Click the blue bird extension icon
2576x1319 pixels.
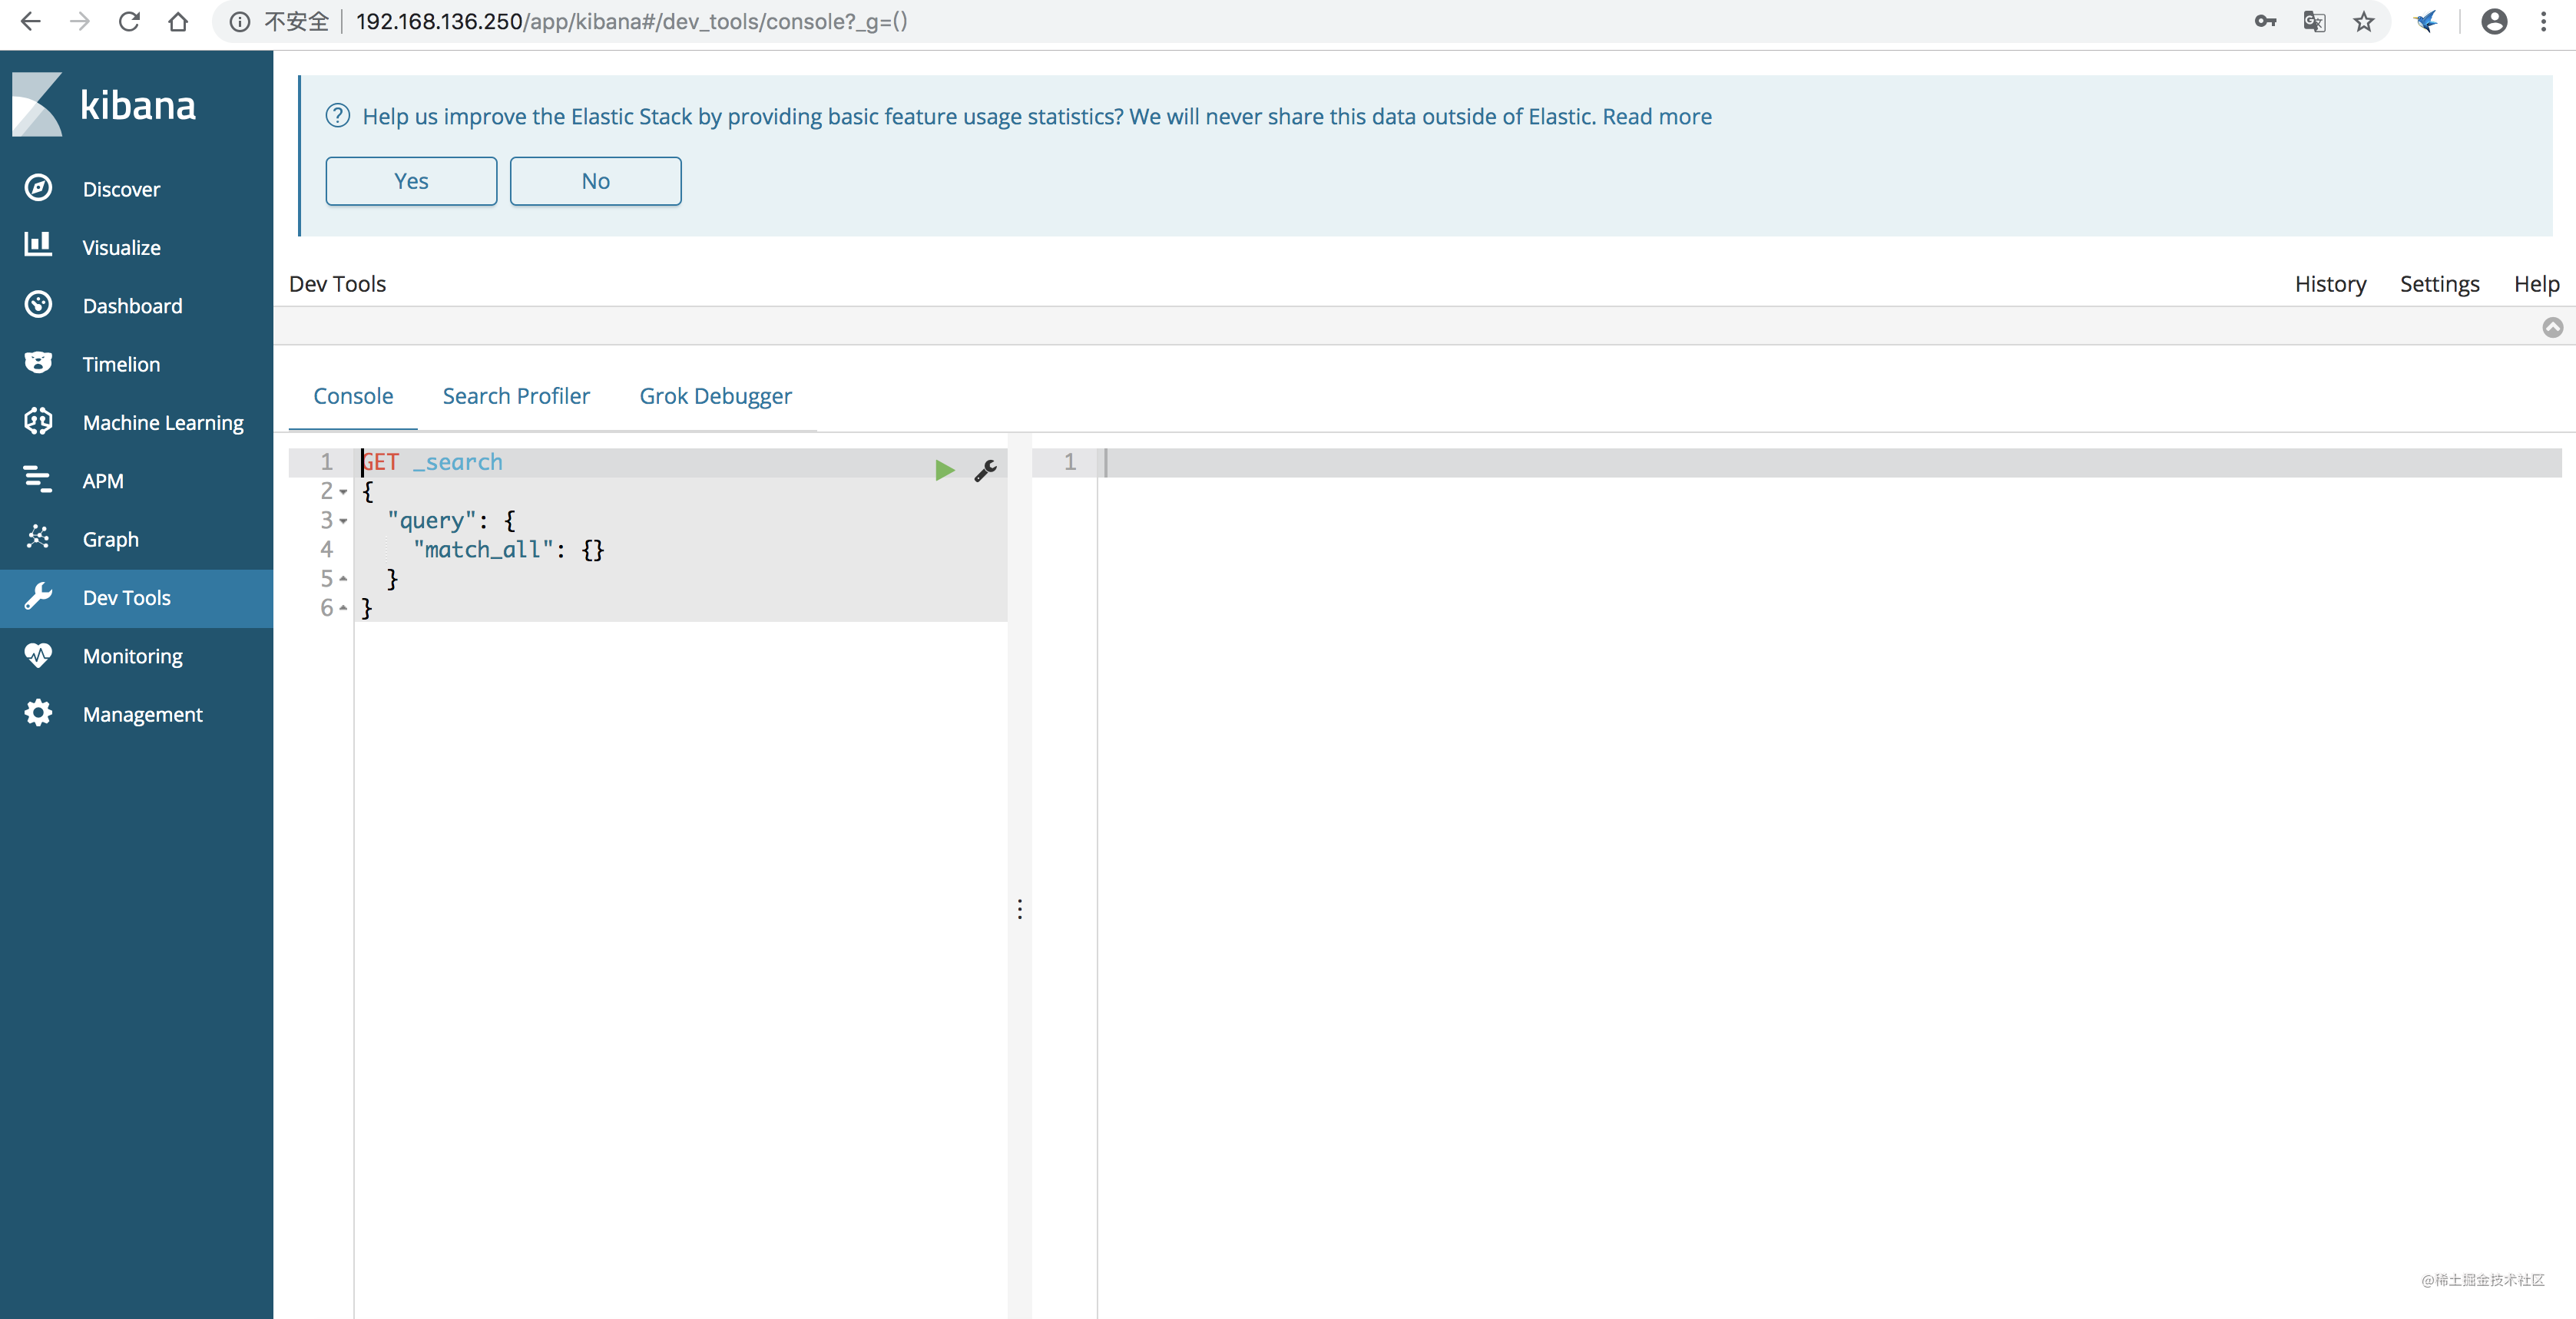pos(2426,21)
